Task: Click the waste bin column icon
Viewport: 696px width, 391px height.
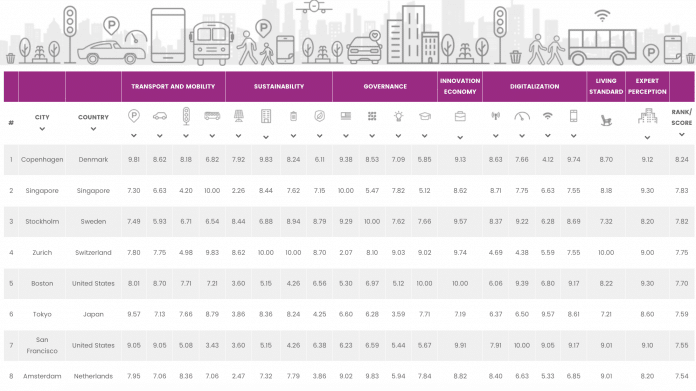Action: [293, 116]
